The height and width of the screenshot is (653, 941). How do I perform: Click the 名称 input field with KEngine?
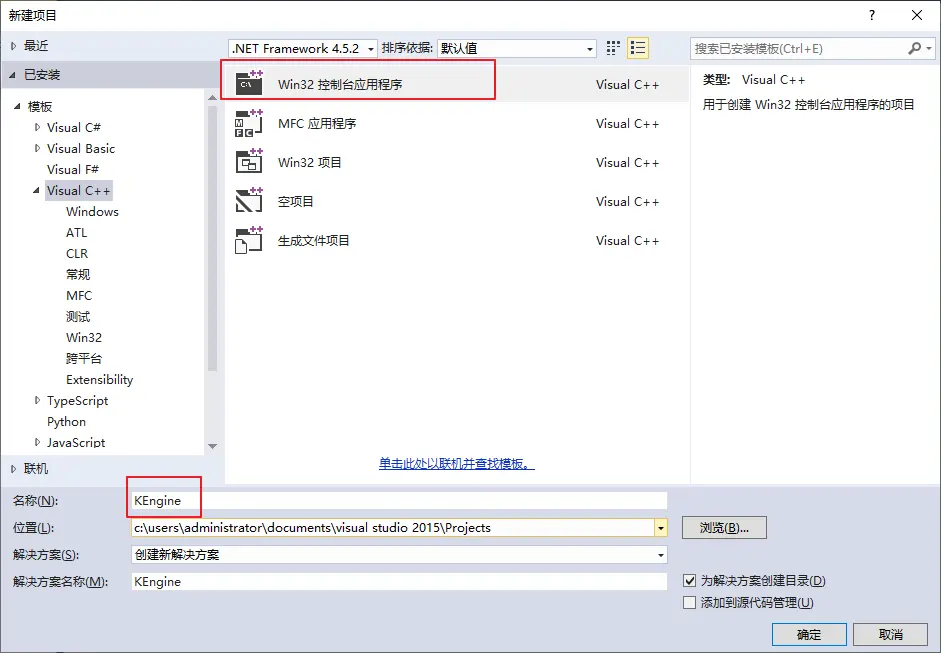coord(399,501)
